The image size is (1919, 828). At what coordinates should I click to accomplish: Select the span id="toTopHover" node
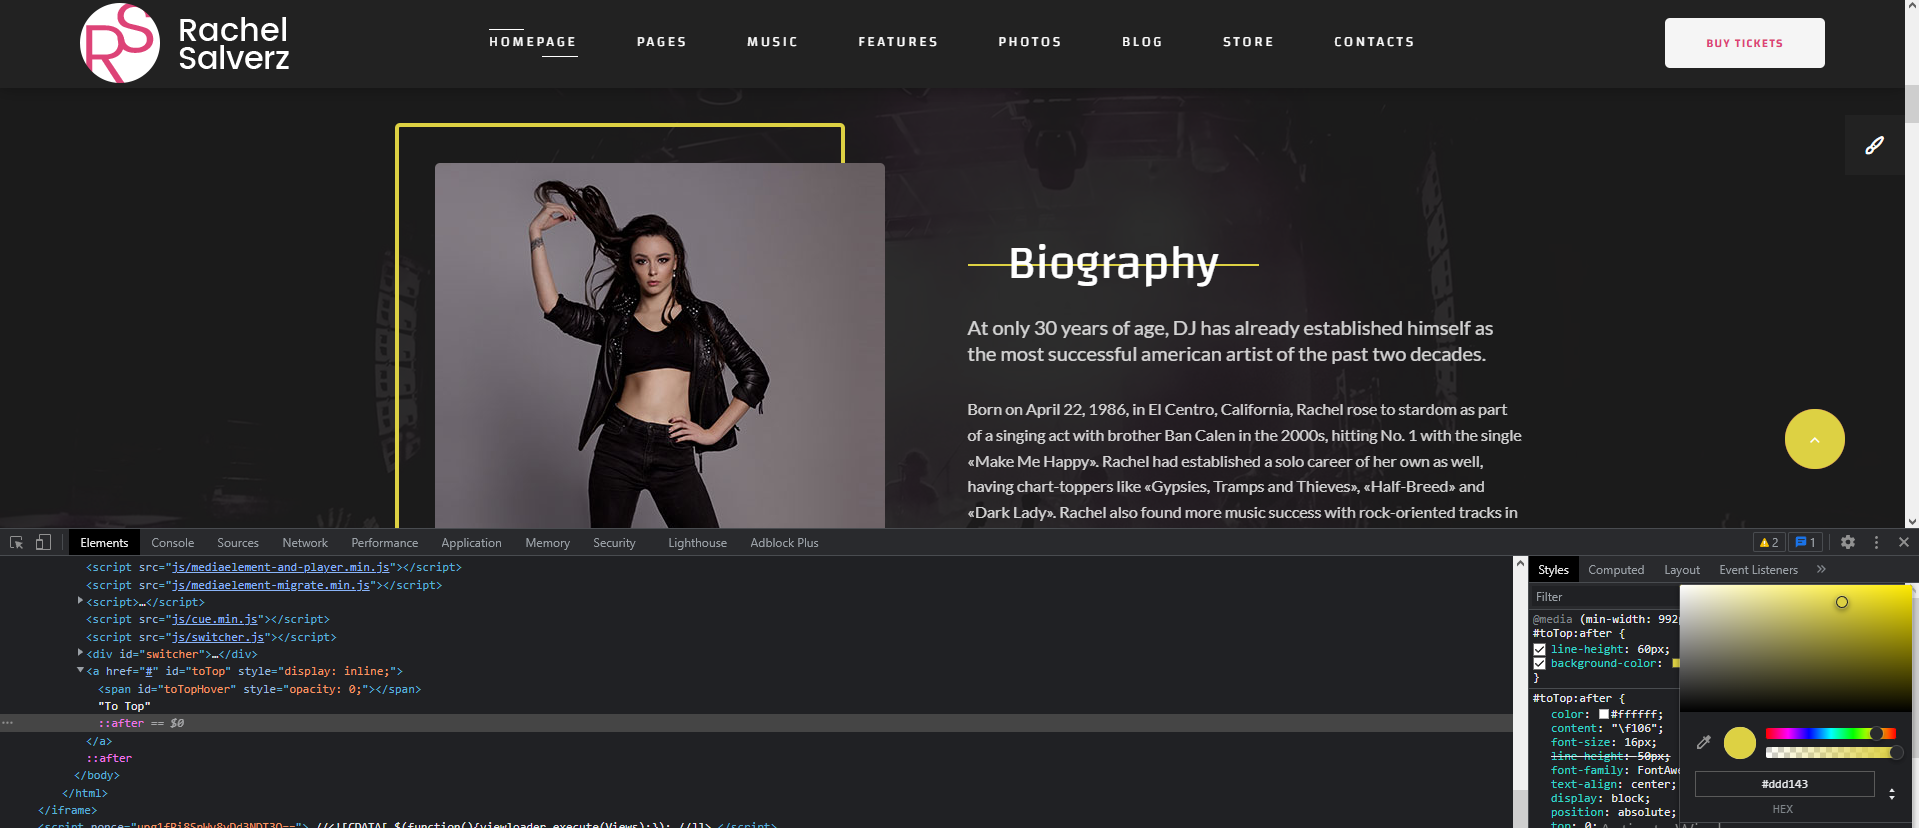point(260,689)
